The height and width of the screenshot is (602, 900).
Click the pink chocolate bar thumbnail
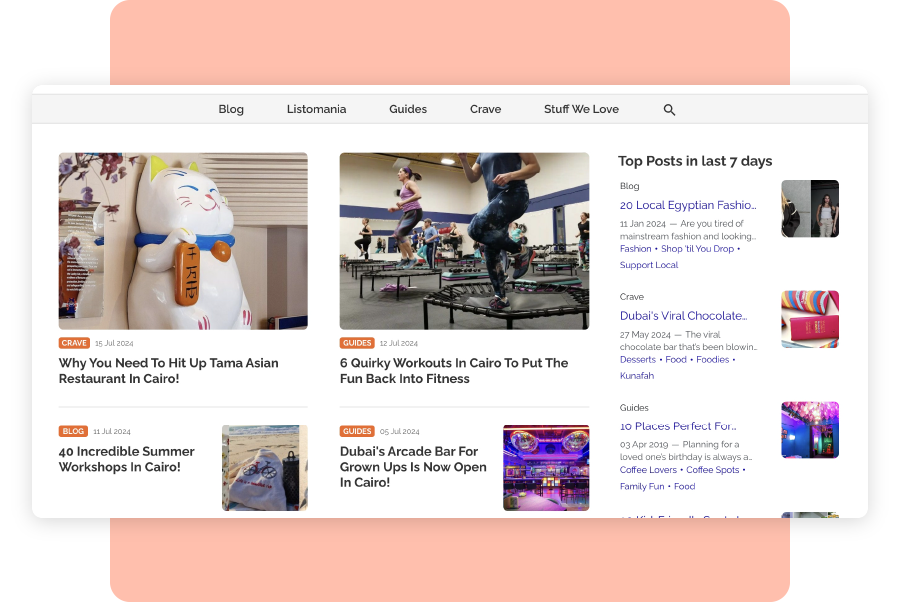pos(810,319)
